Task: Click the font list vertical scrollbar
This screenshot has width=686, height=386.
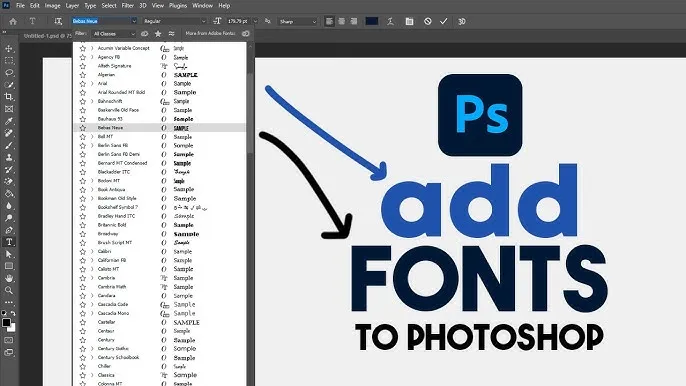Action: click(x=251, y=114)
